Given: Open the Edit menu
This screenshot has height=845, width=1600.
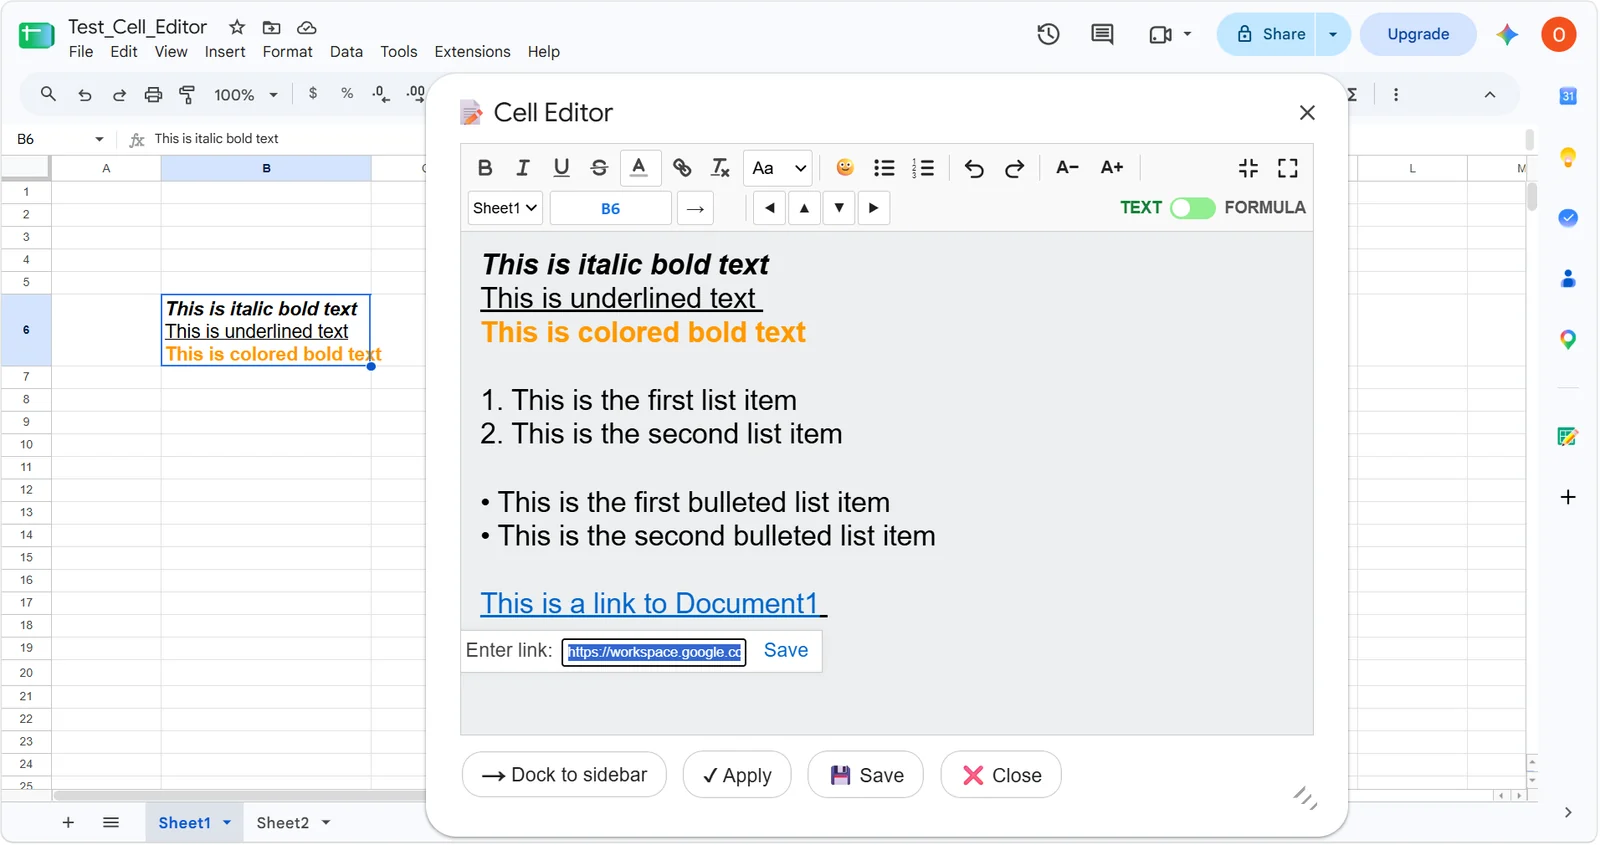Looking at the screenshot, I should point(124,52).
